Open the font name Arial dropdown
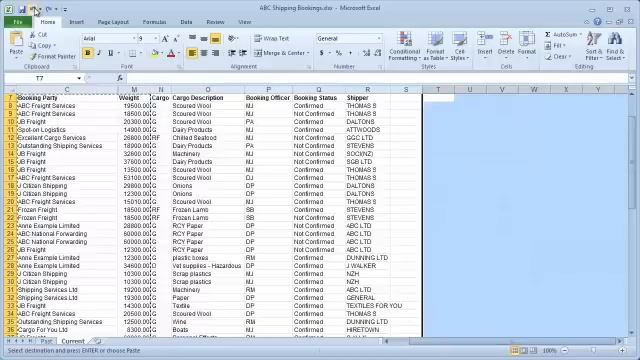The image size is (640, 360). click(x=133, y=38)
